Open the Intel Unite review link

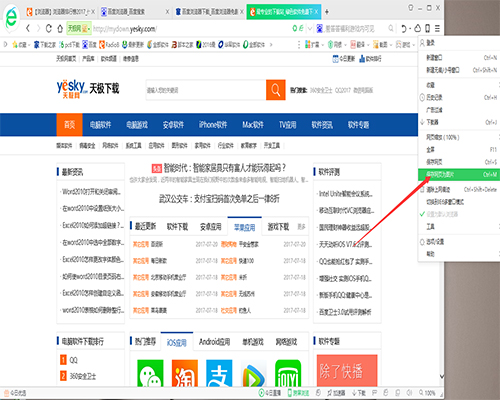pyautogui.click(x=346, y=194)
